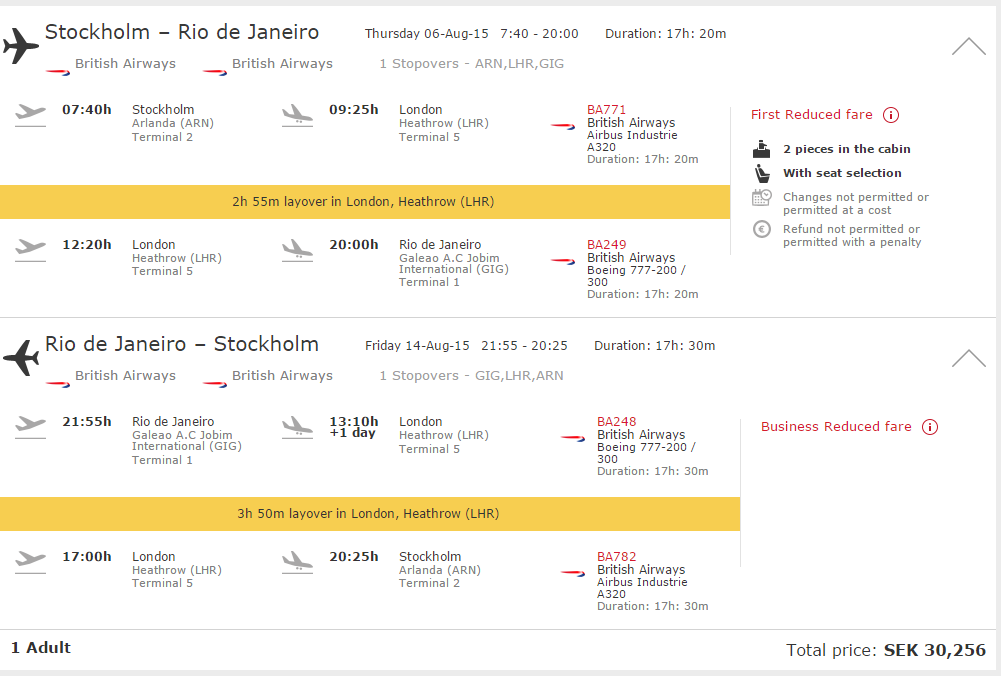Click the info icon beside First Reduced fare
1001x676 pixels.
[x=891, y=115]
